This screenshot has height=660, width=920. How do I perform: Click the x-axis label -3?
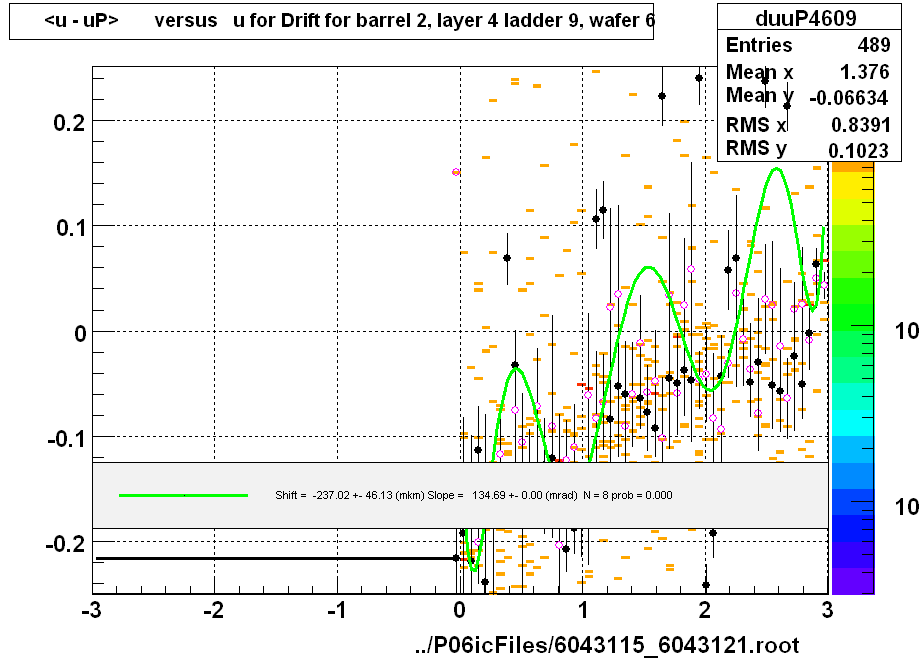91,610
